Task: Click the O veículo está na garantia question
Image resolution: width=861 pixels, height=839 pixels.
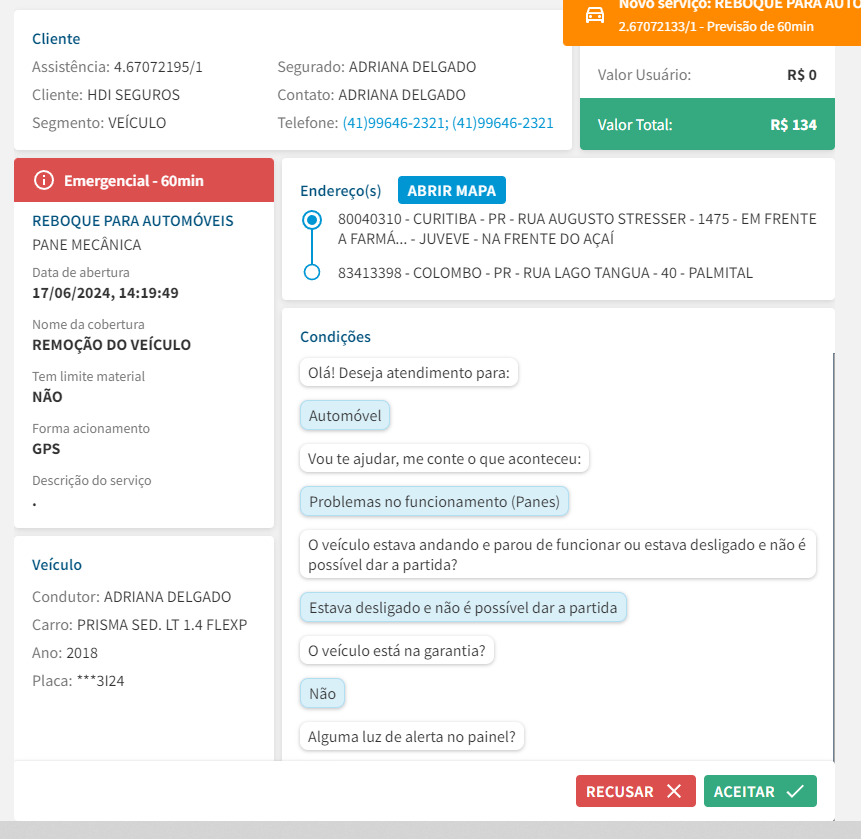Action: coord(396,651)
